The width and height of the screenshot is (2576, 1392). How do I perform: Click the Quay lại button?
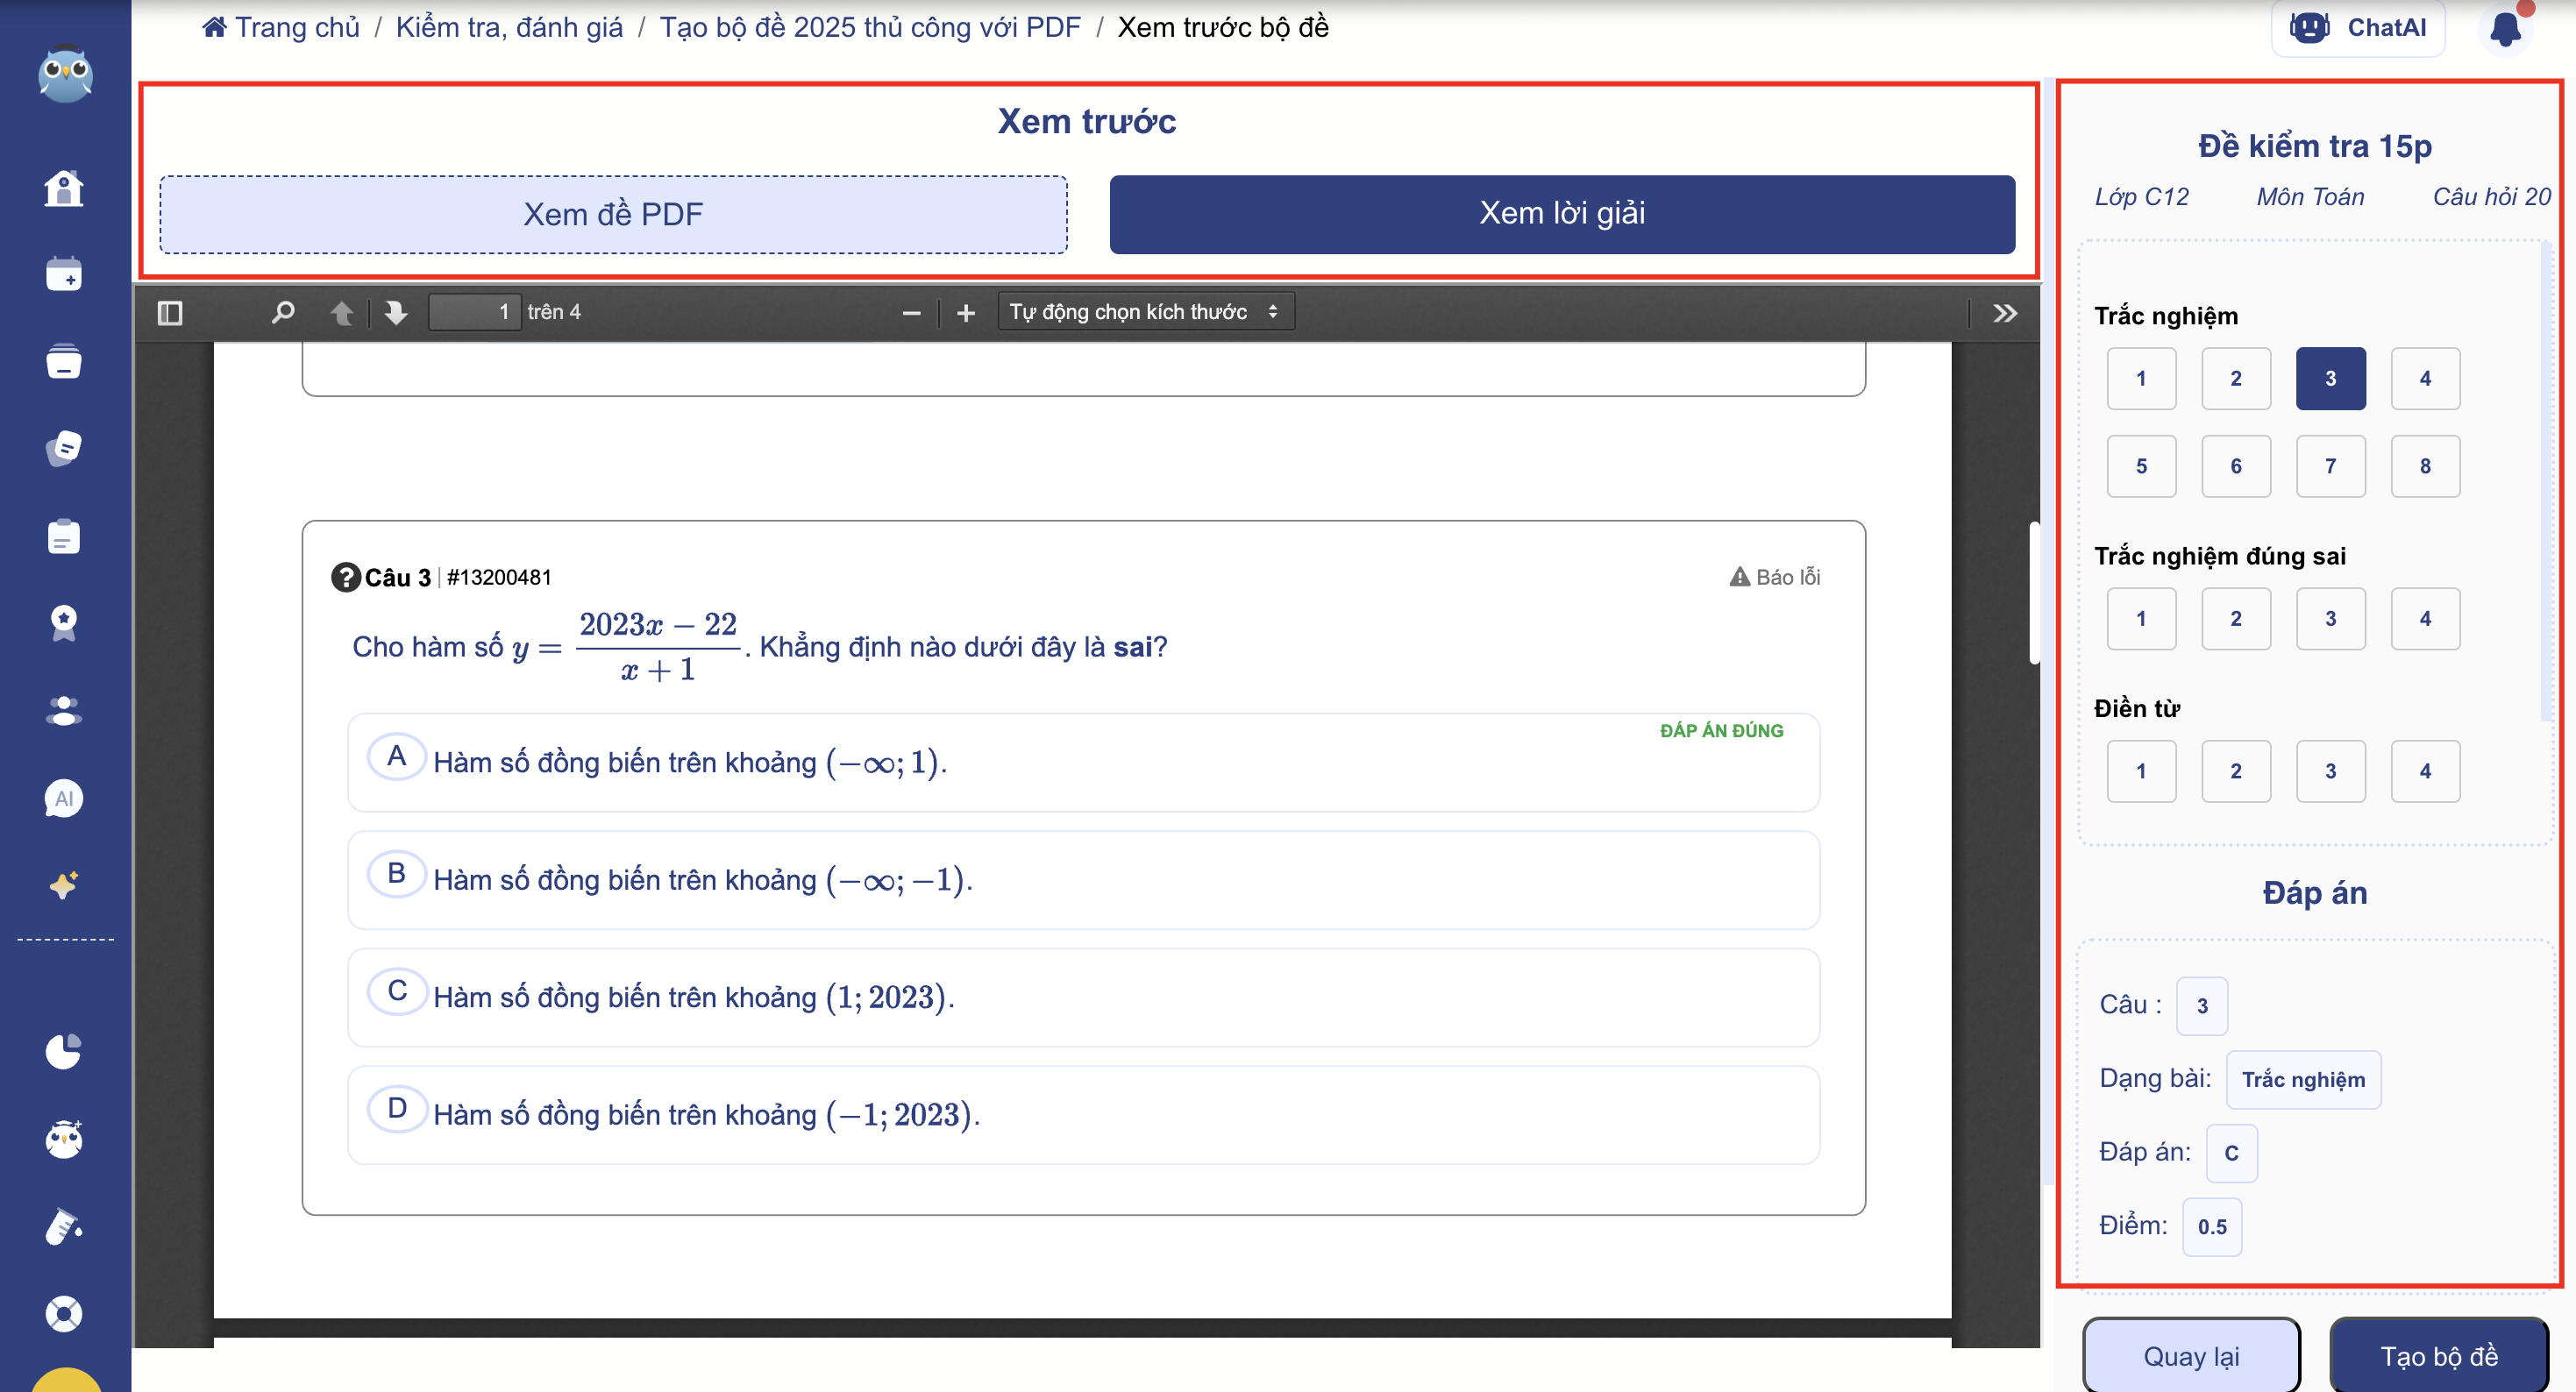2191,1355
